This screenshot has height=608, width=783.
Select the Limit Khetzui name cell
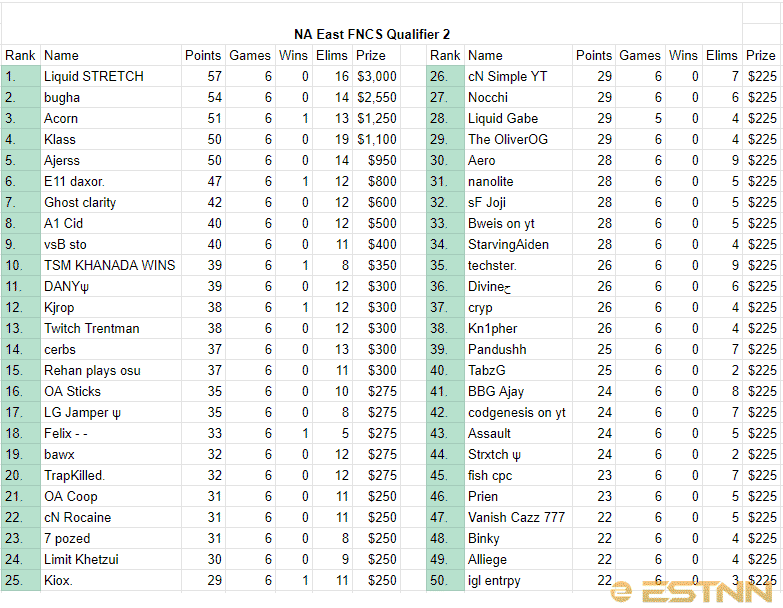pos(111,559)
